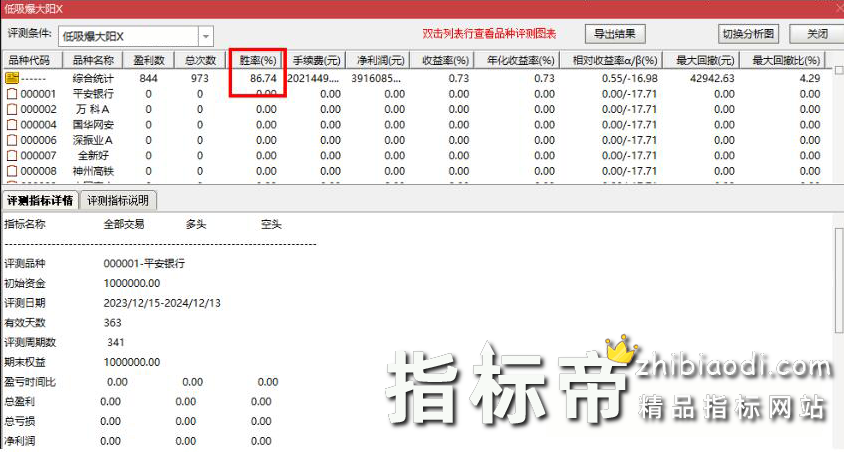Sort by the 相对收益率α/β(%) column header
Viewport: 844px width, 452px height.
click(x=611, y=60)
